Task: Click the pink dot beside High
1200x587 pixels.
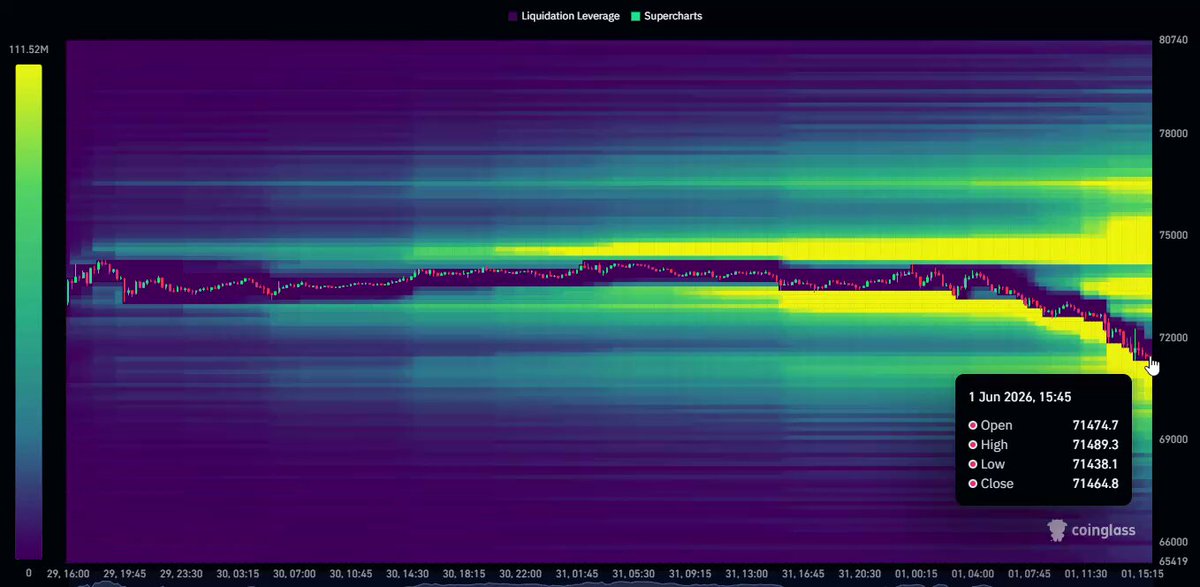Action: coord(972,445)
